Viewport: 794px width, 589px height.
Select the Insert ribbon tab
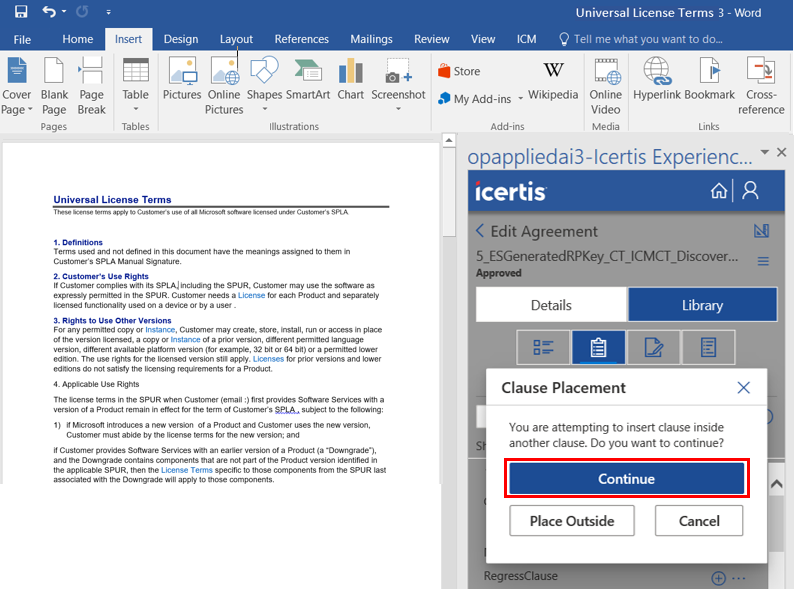[x=128, y=39]
